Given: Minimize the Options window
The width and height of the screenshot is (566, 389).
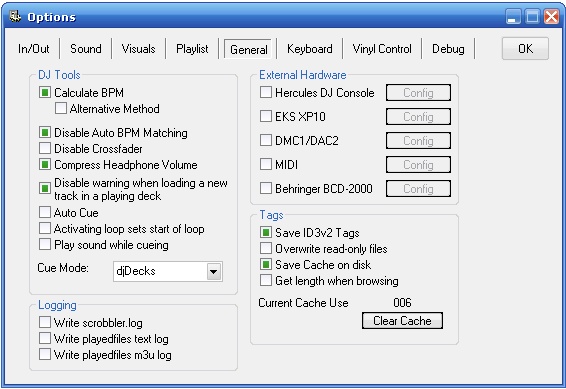Looking at the screenshot, I should 513,17.
